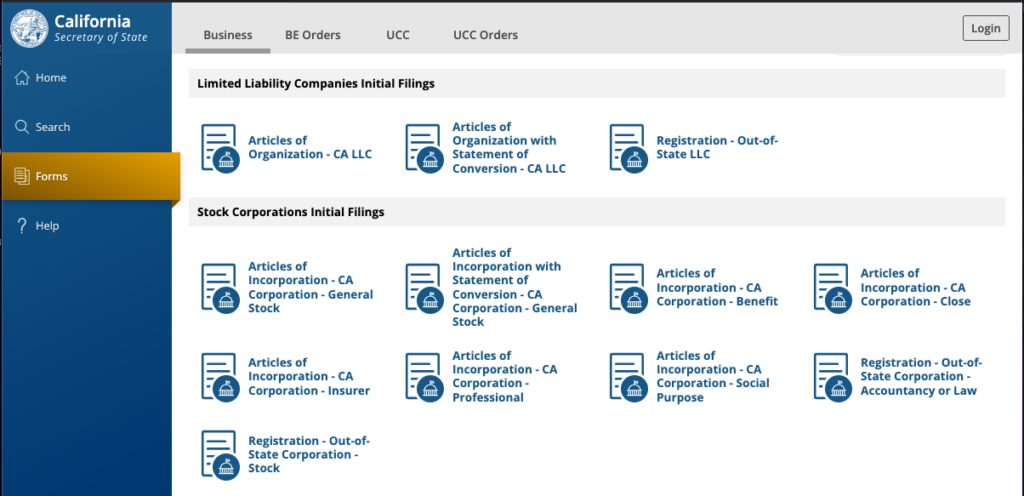1024x496 pixels.
Task: Click the California Secretary of State seal logo
Action: click(x=30, y=28)
